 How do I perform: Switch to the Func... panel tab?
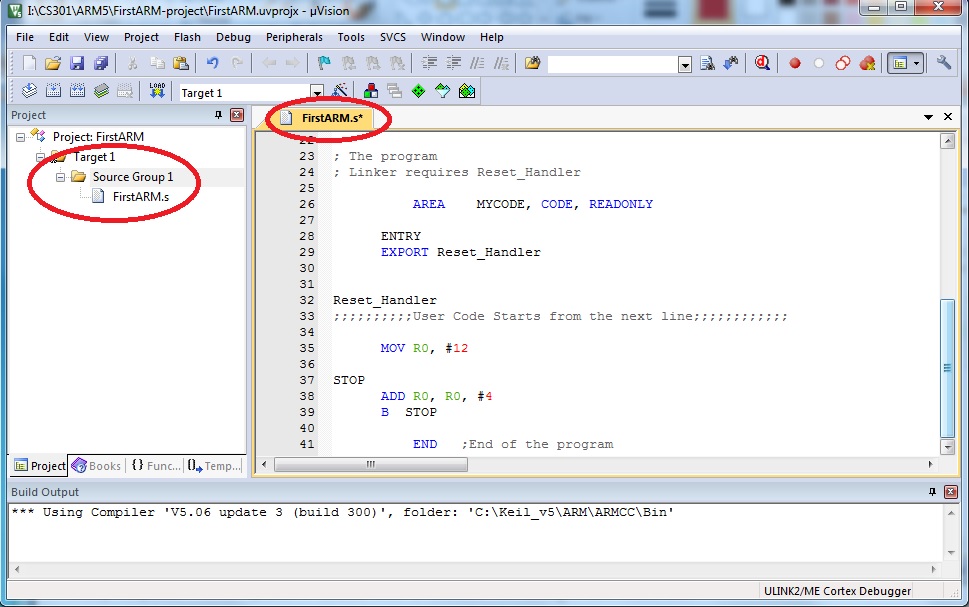coord(156,465)
